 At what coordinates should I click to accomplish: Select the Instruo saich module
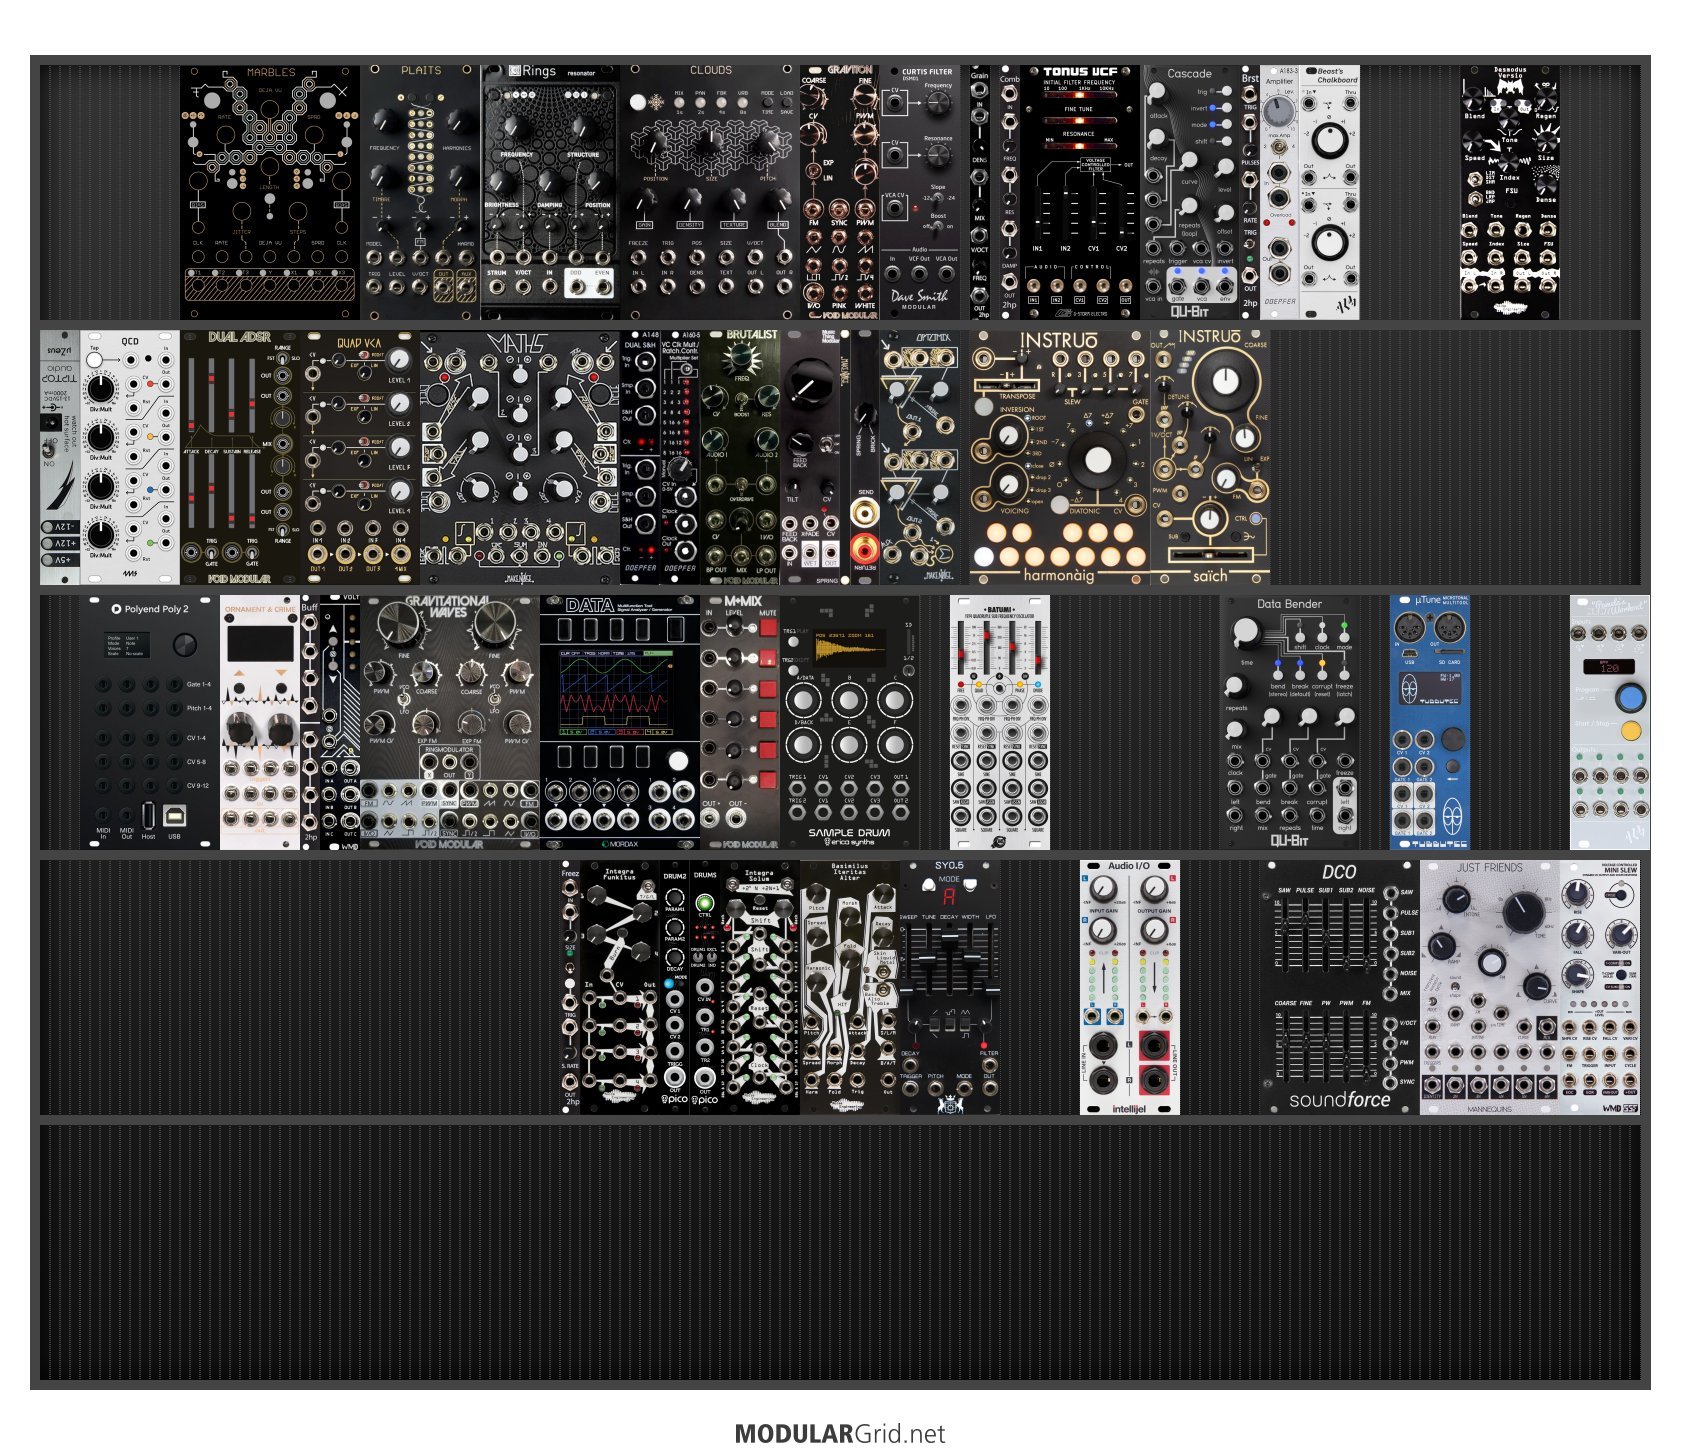click(x=1210, y=458)
